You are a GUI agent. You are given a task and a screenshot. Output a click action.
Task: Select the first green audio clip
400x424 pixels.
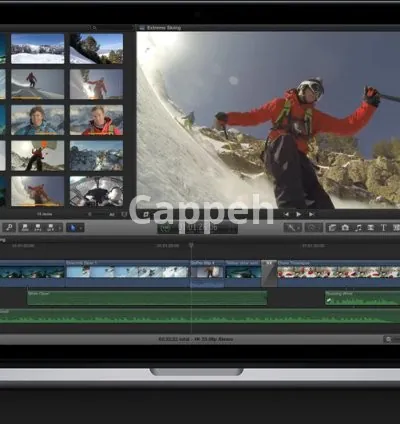click(x=147, y=298)
